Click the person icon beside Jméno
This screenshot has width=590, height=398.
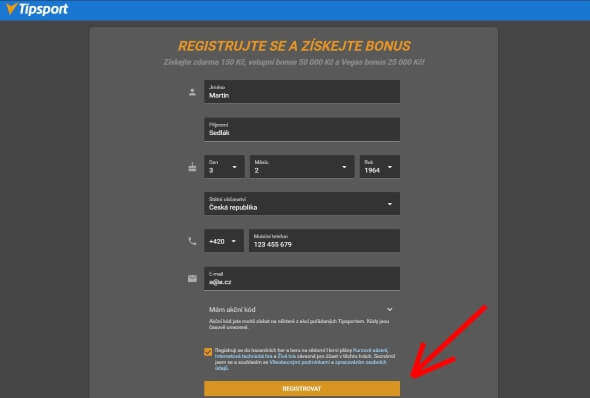pos(192,92)
